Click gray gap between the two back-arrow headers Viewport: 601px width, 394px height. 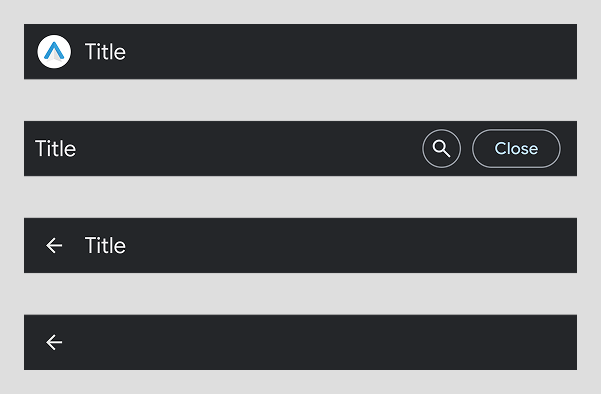tap(300, 294)
